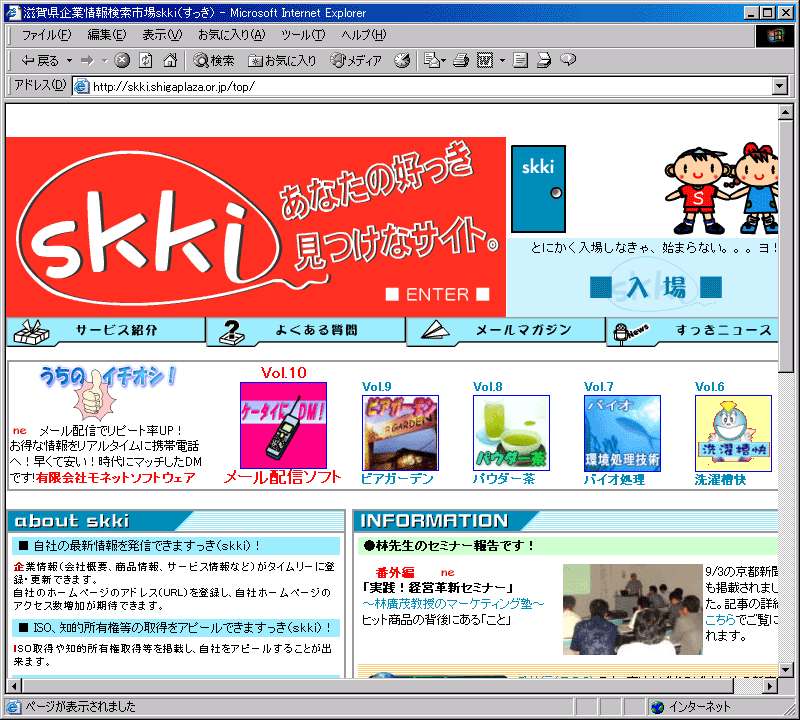Click the vertical scrollbar thumb
The width and height of the screenshot is (800, 720).
tap(785, 246)
